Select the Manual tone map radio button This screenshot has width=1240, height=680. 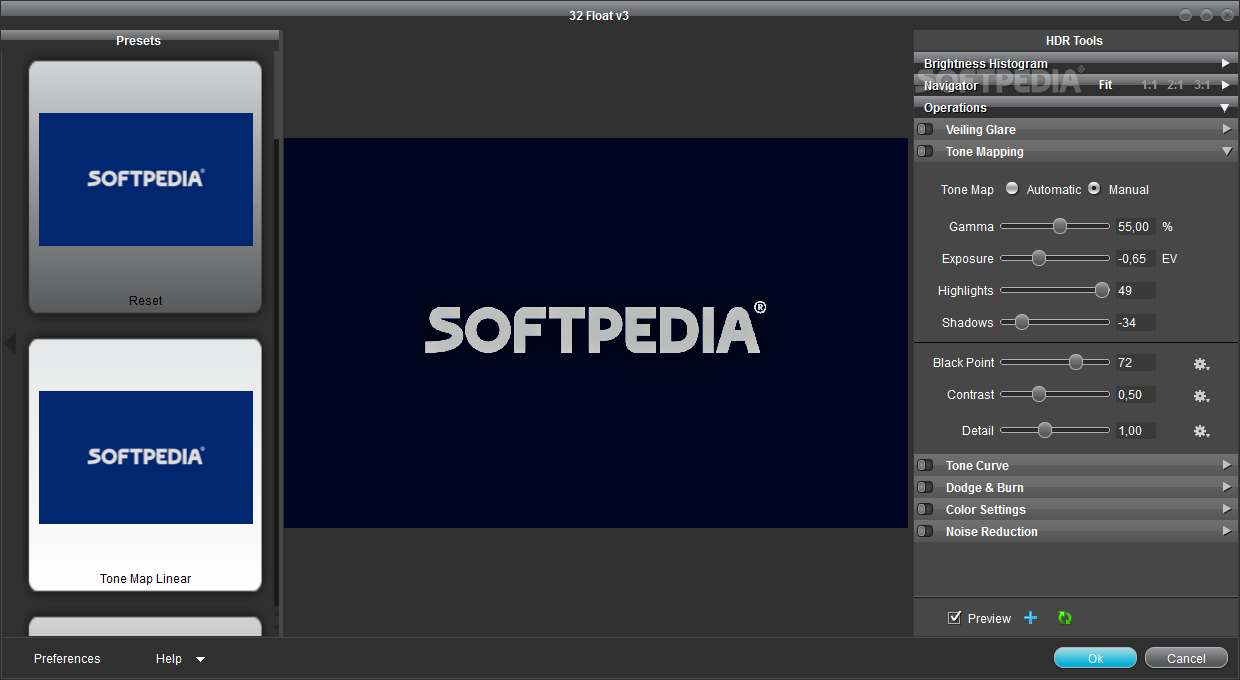[x=1094, y=188]
